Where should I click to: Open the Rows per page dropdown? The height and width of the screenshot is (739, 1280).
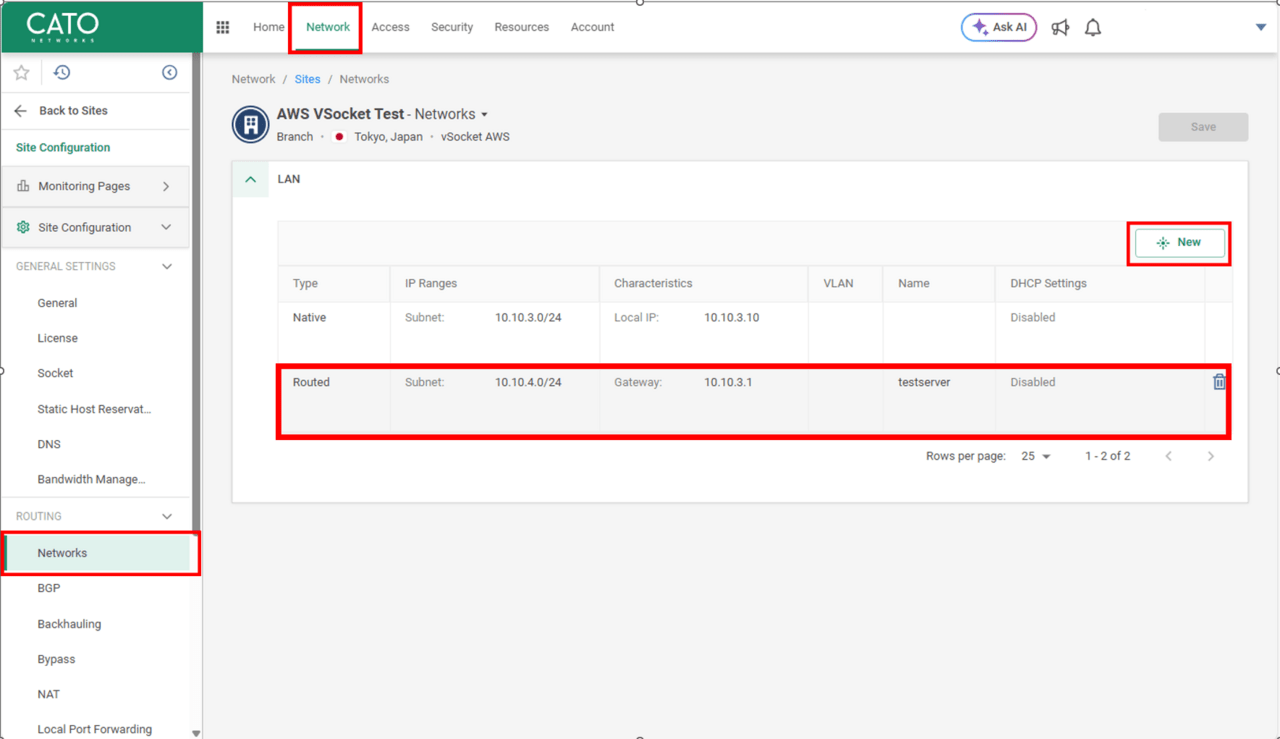(1036, 456)
